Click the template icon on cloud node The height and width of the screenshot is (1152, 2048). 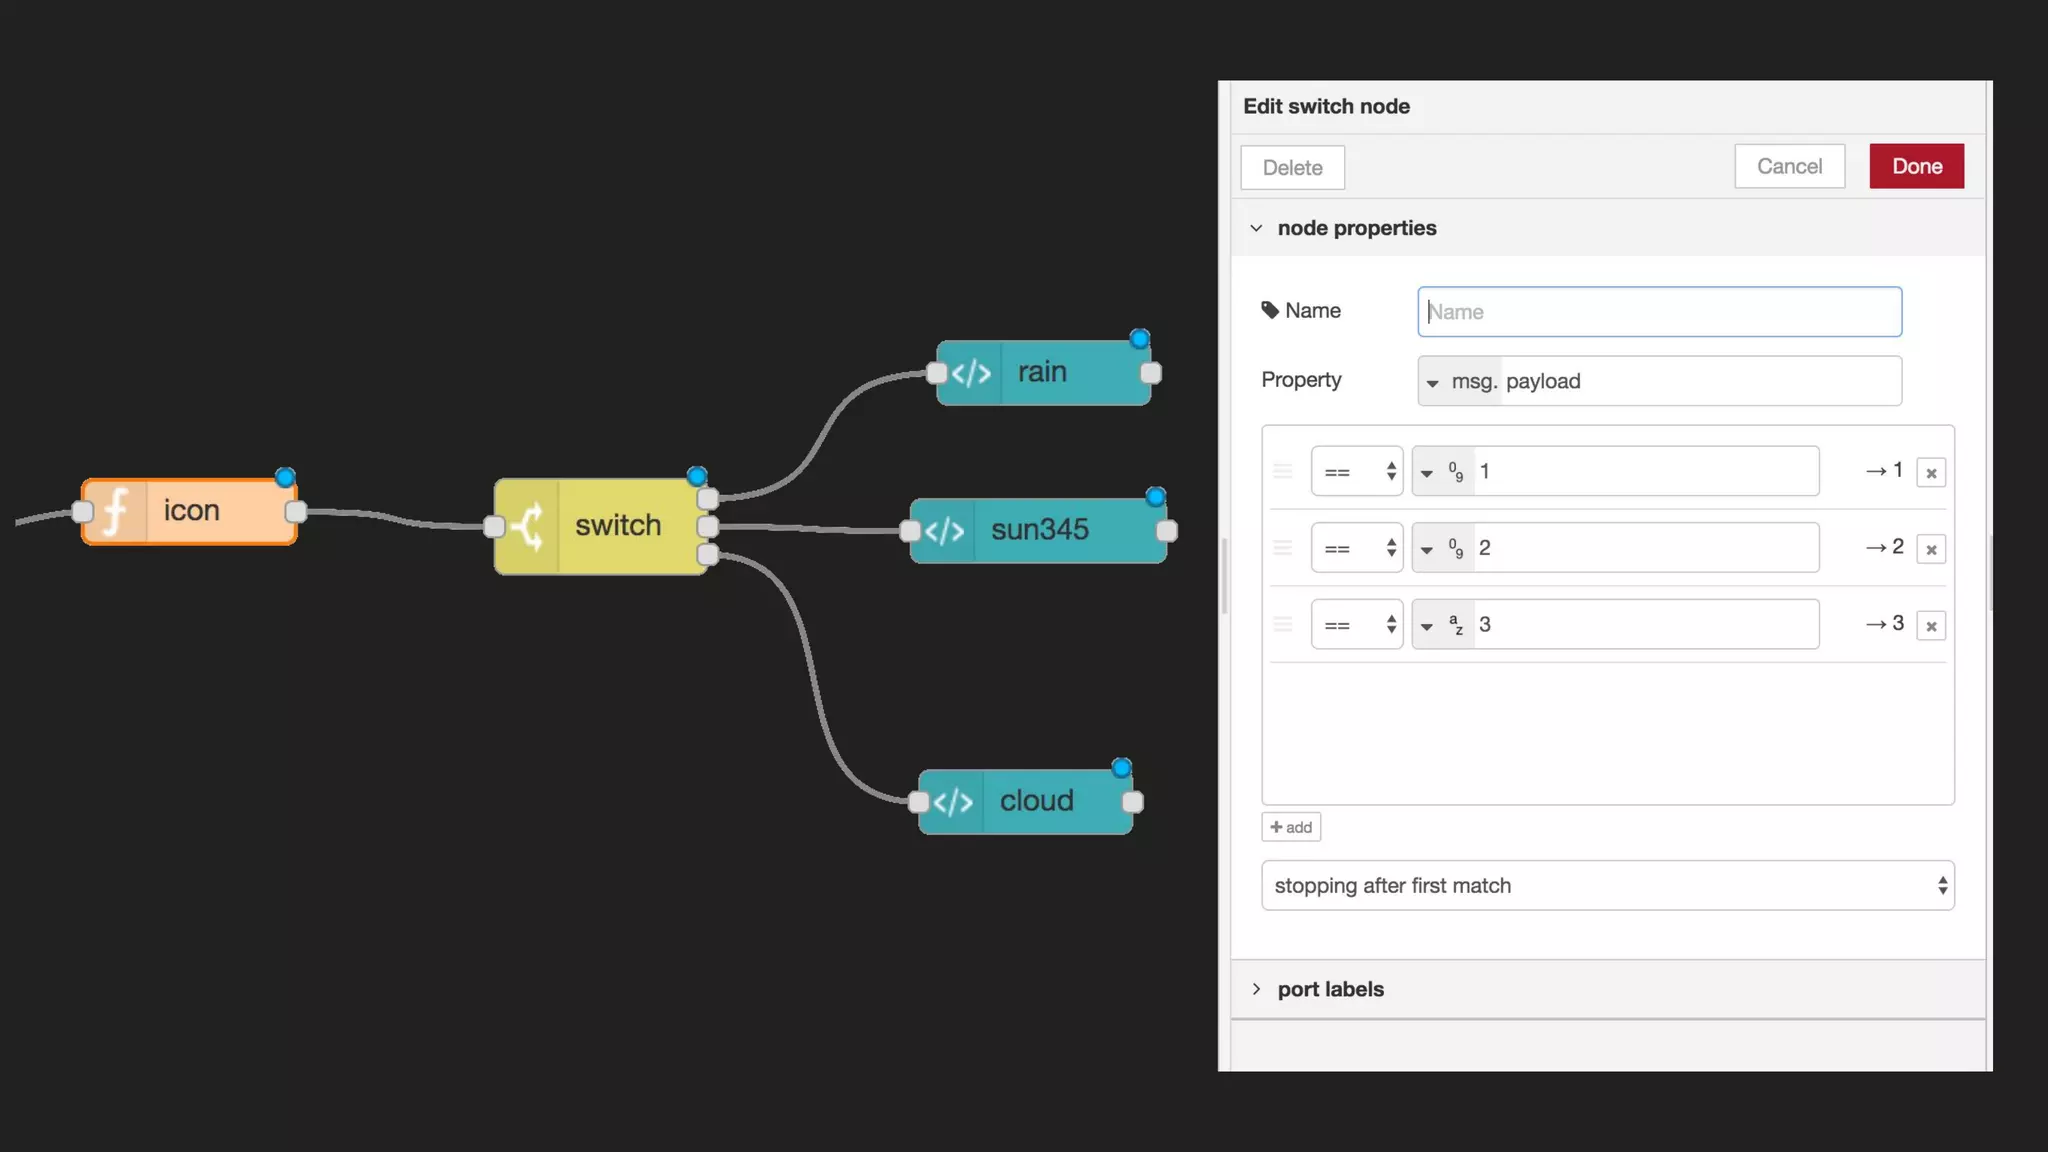[952, 802]
